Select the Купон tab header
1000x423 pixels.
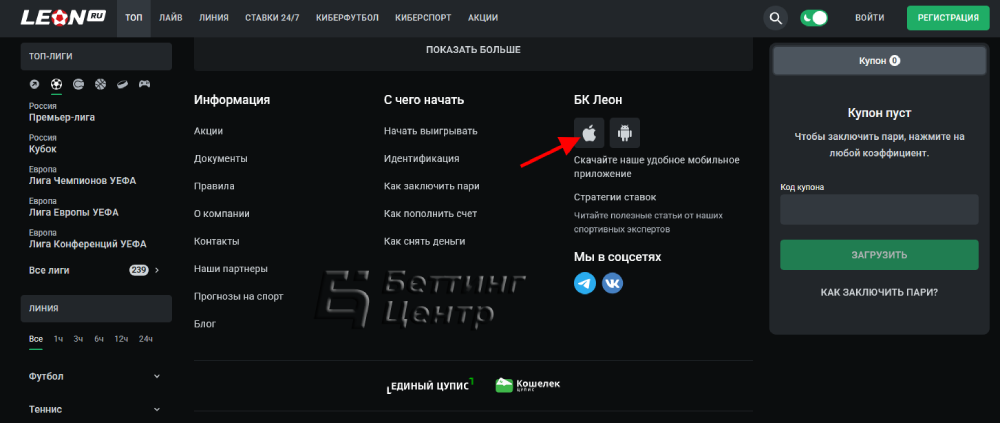[x=879, y=61]
